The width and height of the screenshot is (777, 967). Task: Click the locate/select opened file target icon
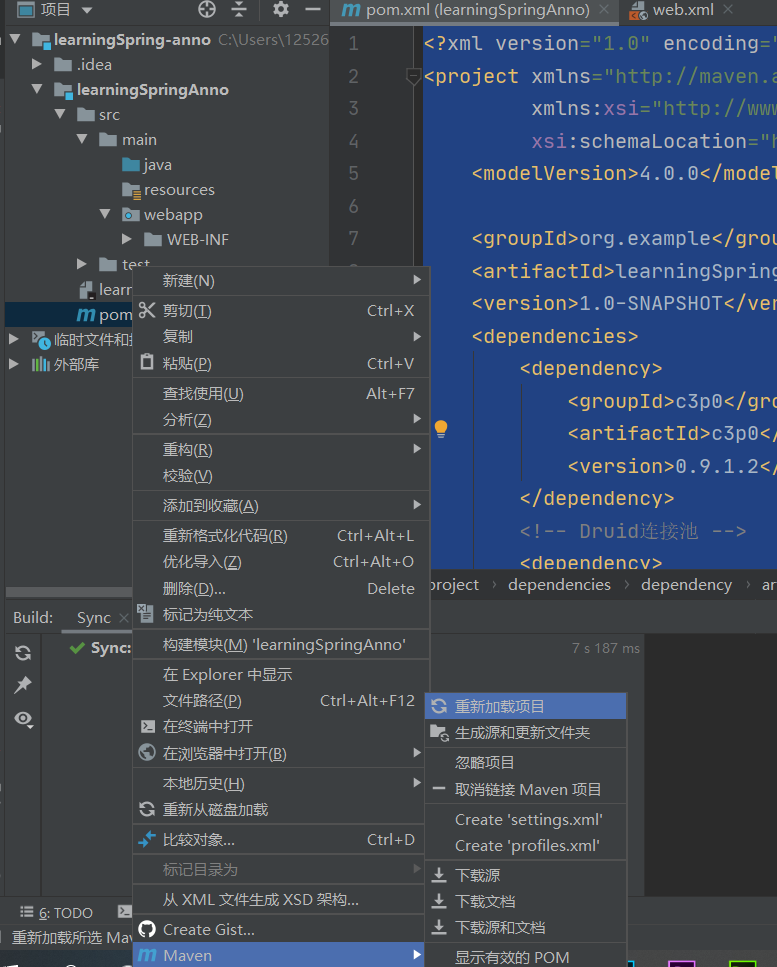click(x=207, y=9)
